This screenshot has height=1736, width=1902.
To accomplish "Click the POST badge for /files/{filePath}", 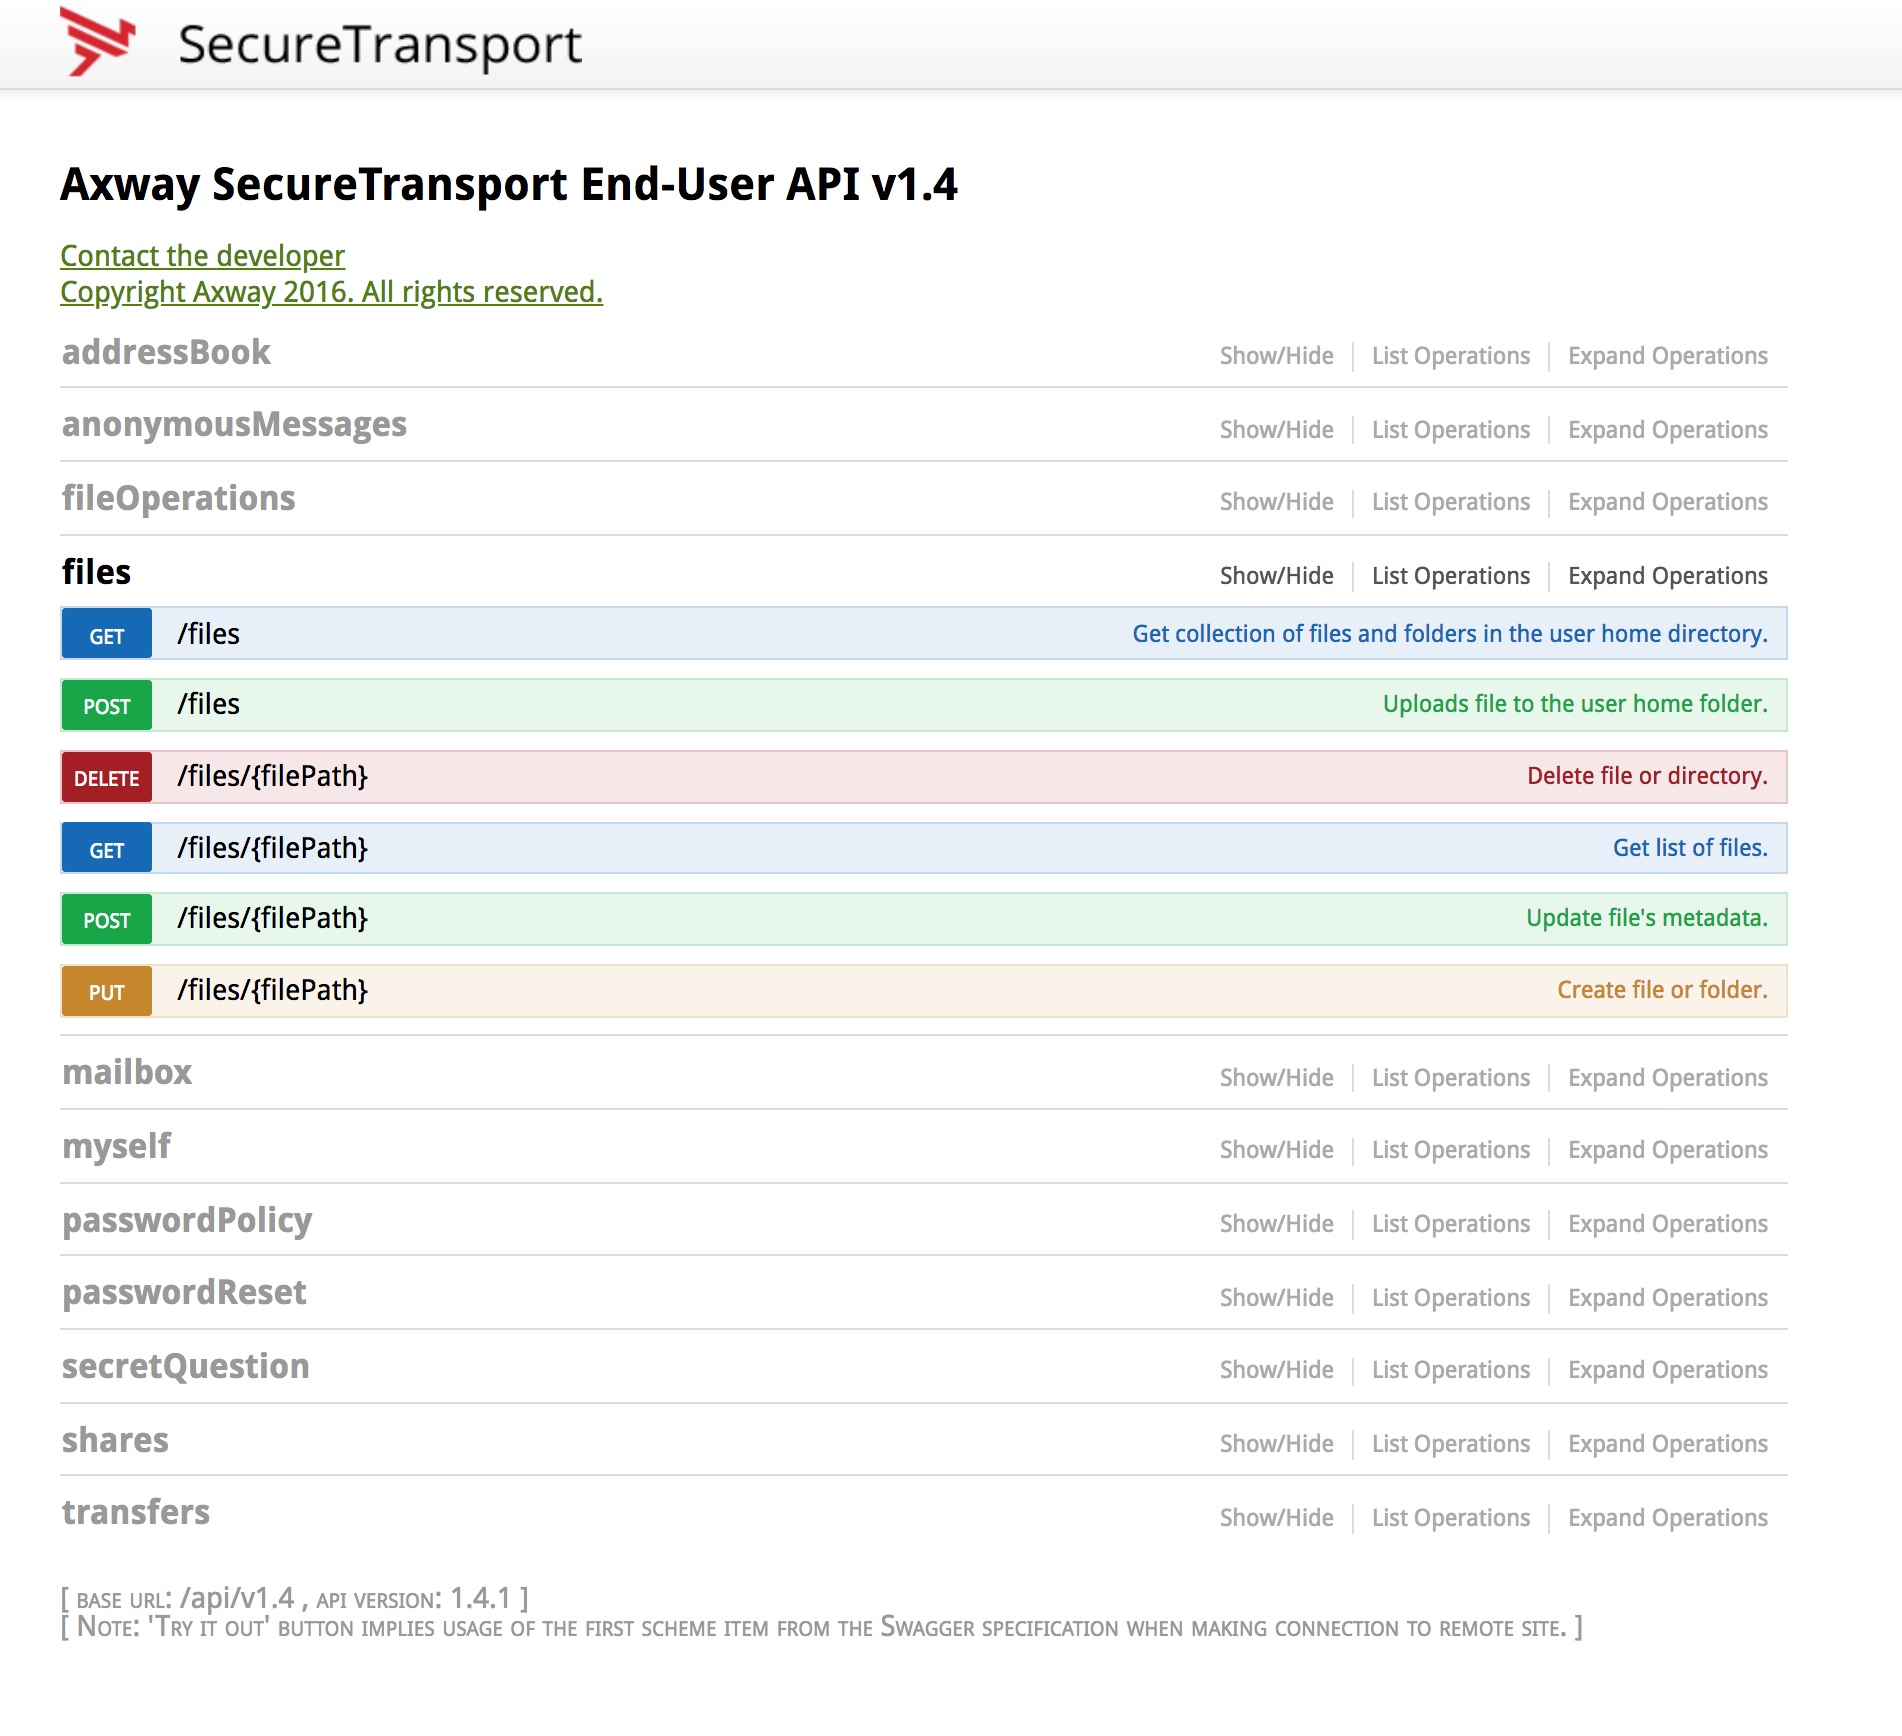I will click(x=107, y=919).
